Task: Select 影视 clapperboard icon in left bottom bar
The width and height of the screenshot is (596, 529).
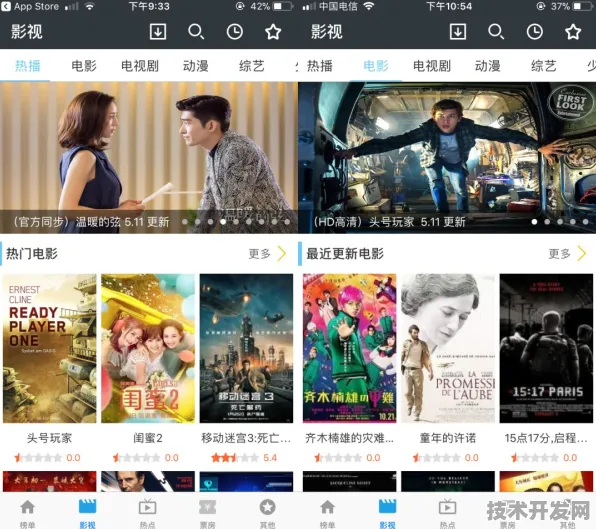Action: click(87, 507)
